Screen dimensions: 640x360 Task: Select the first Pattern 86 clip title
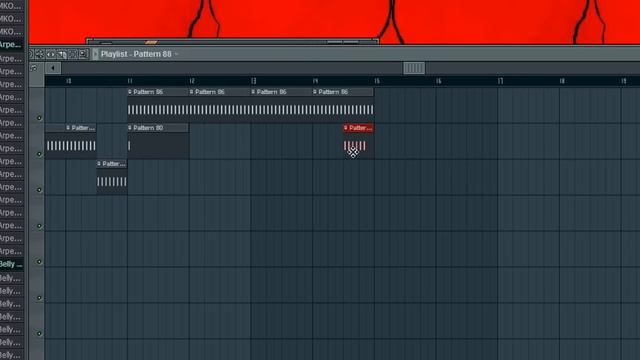pyautogui.click(x=148, y=92)
